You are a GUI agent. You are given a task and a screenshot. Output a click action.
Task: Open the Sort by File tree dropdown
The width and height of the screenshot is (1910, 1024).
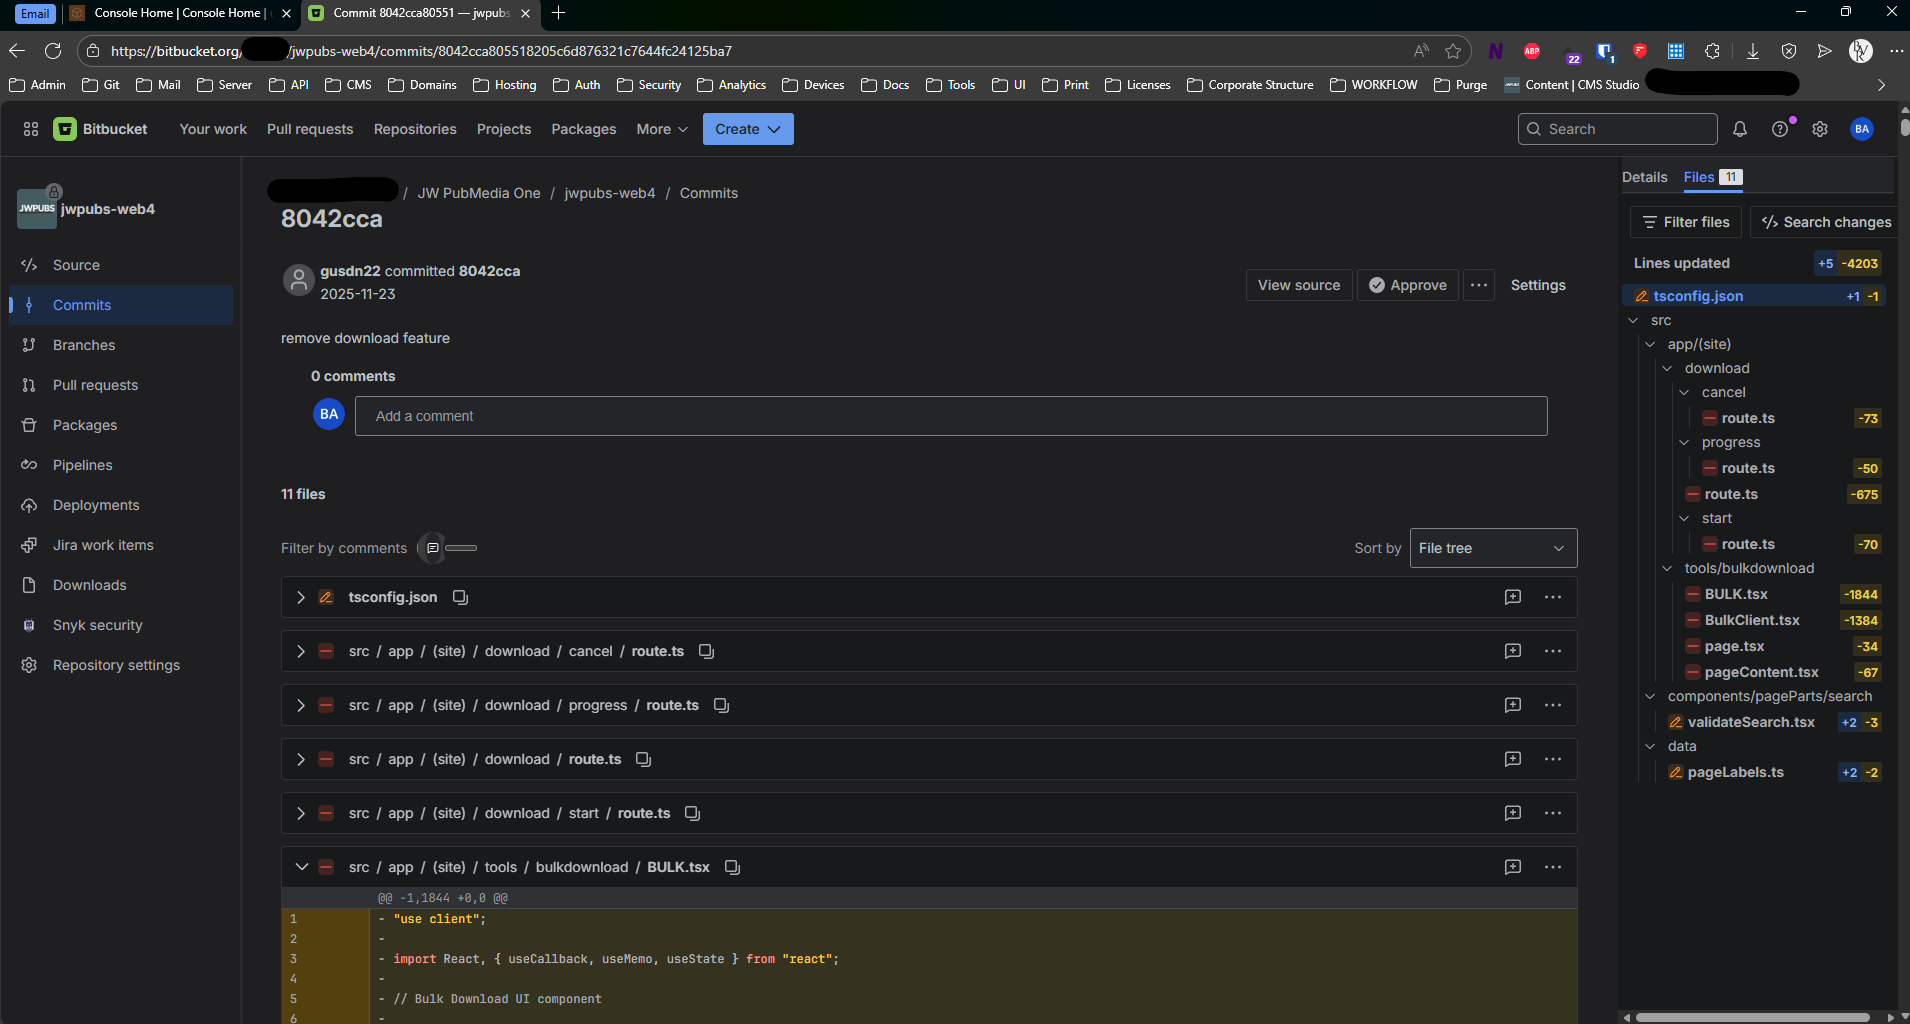click(1492, 548)
